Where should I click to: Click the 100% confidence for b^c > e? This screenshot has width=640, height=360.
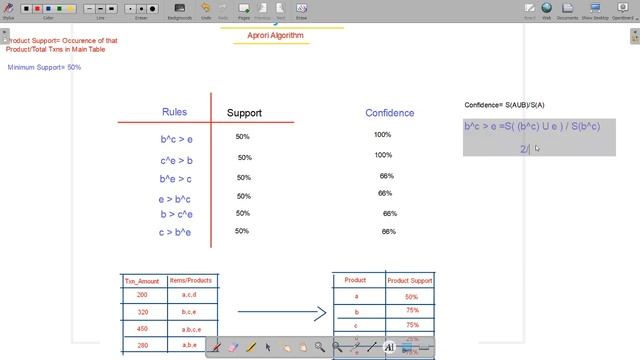coord(382,135)
